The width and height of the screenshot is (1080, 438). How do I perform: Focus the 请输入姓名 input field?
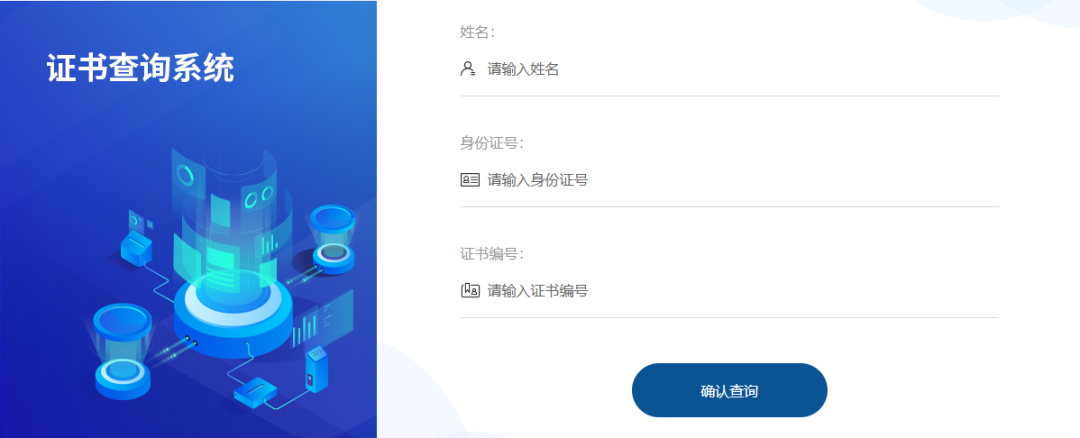click(x=729, y=70)
